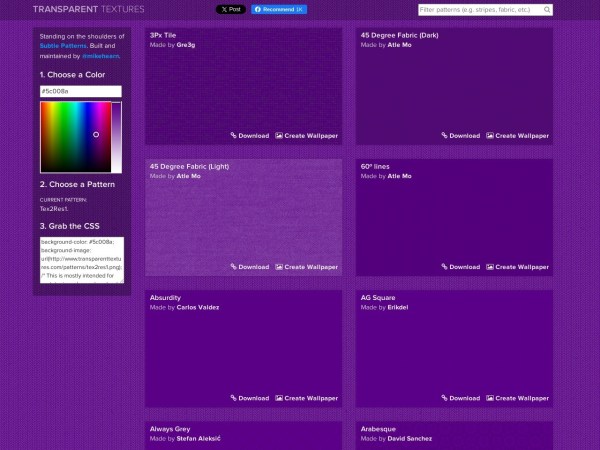Download the 45 Degree Fabric (Light) pattern
The width and height of the screenshot is (600, 450).
[x=249, y=267]
